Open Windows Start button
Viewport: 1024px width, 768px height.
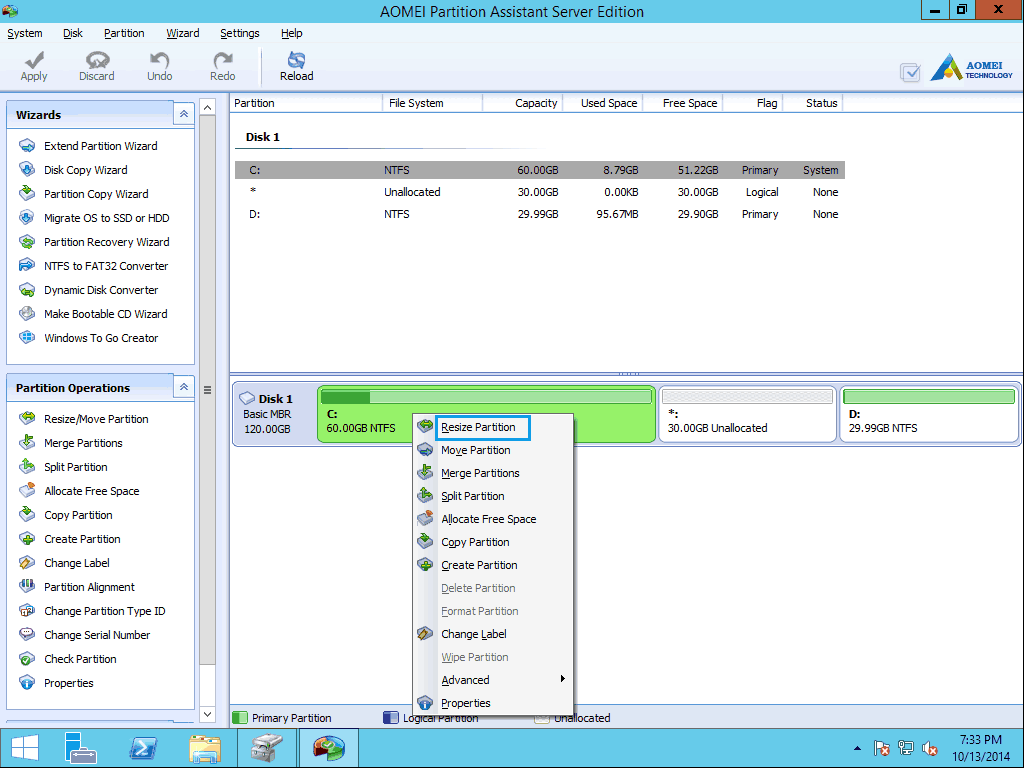[25, 748]
